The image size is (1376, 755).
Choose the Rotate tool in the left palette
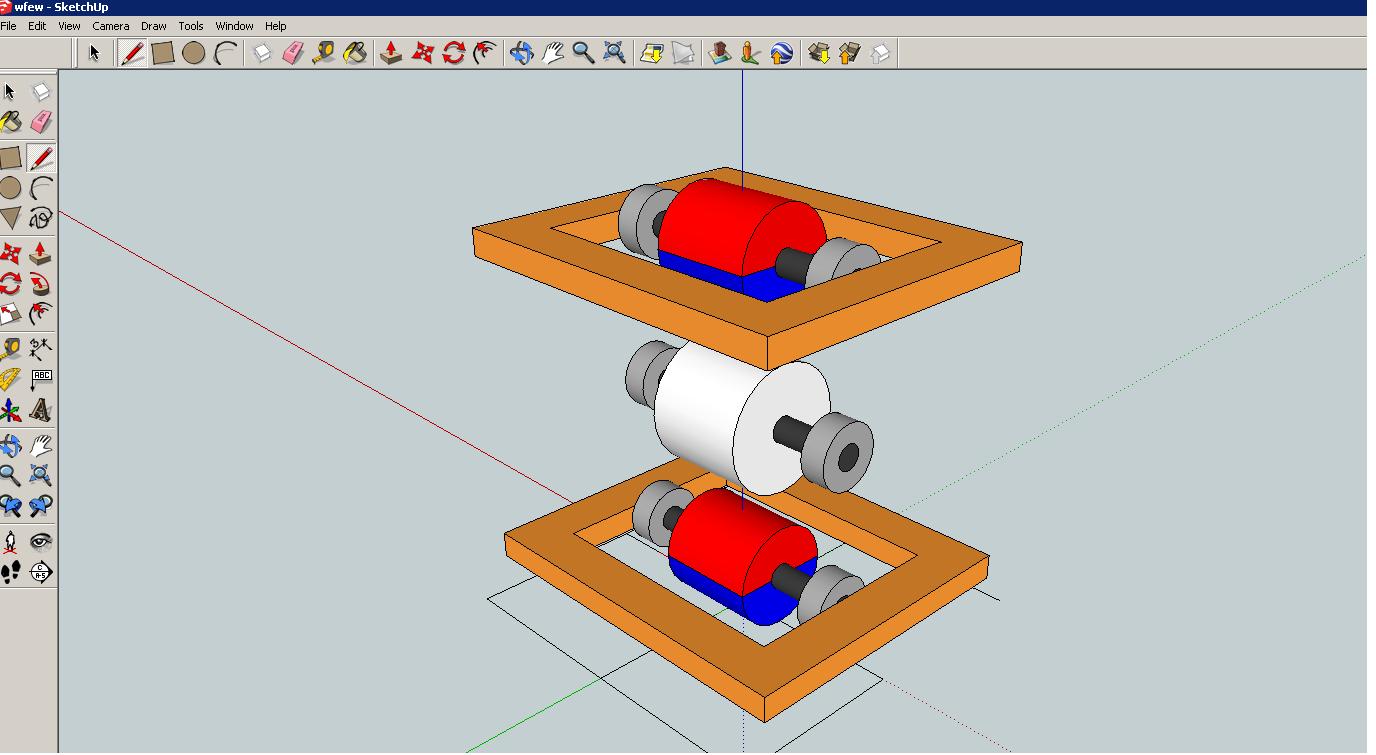pos(10,283)
